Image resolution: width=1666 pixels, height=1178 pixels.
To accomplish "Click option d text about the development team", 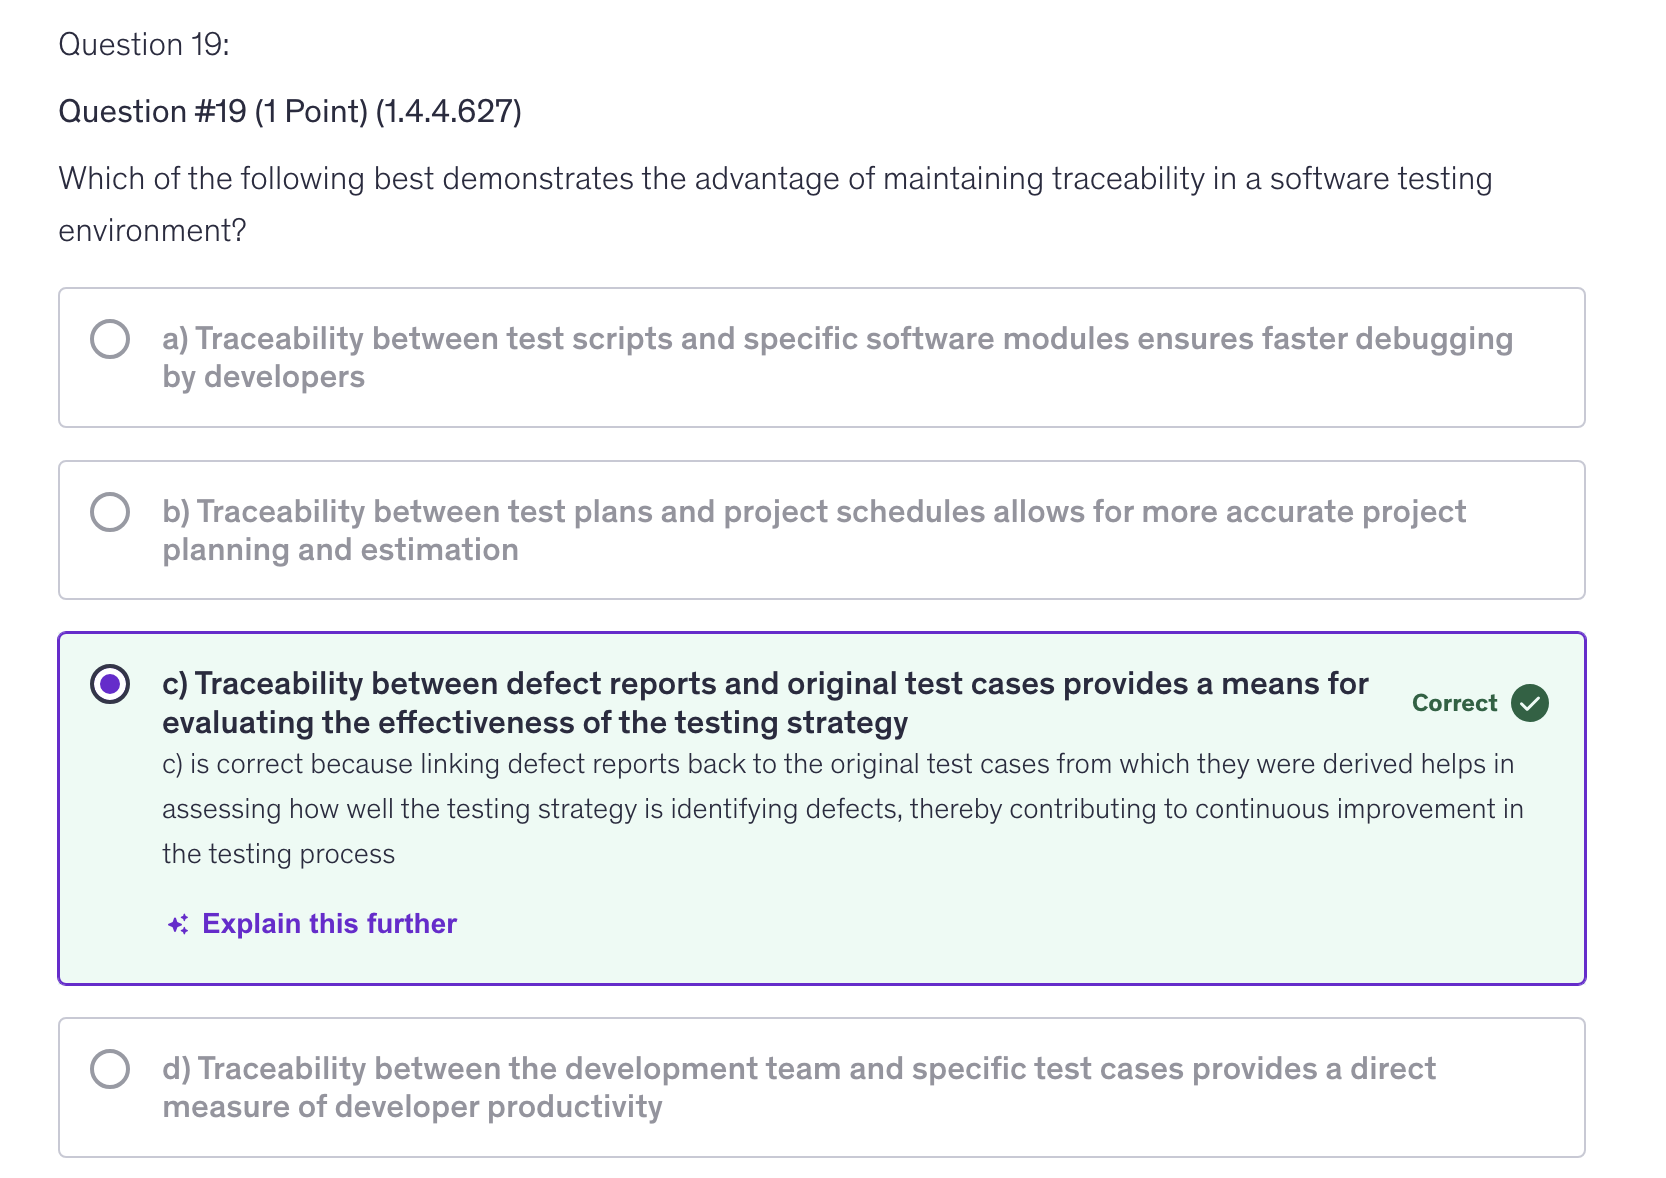I will tap(798, 1087).
